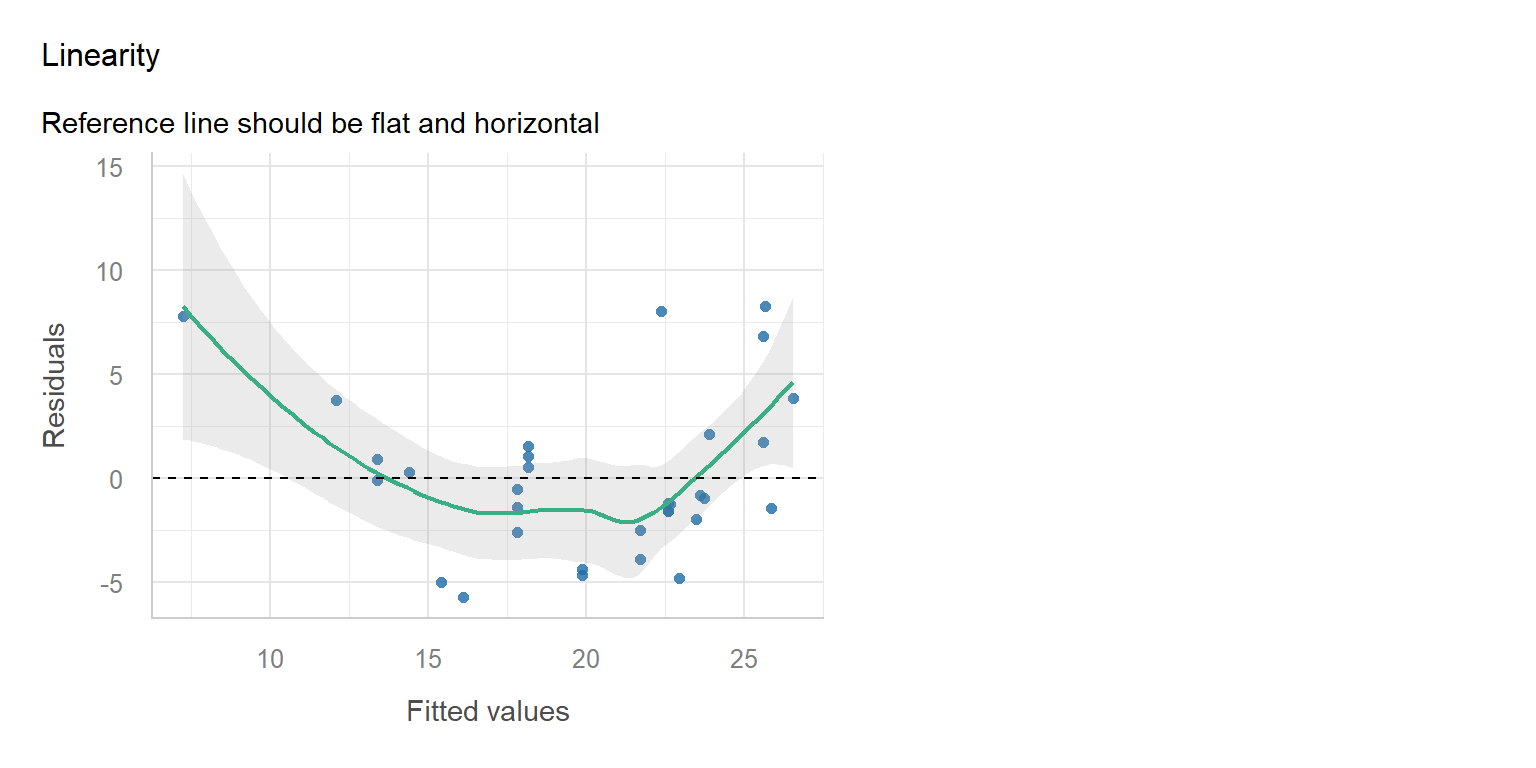Click the 20 tick on the Fitted values axis
The image size is (1536, 768).
585,660
